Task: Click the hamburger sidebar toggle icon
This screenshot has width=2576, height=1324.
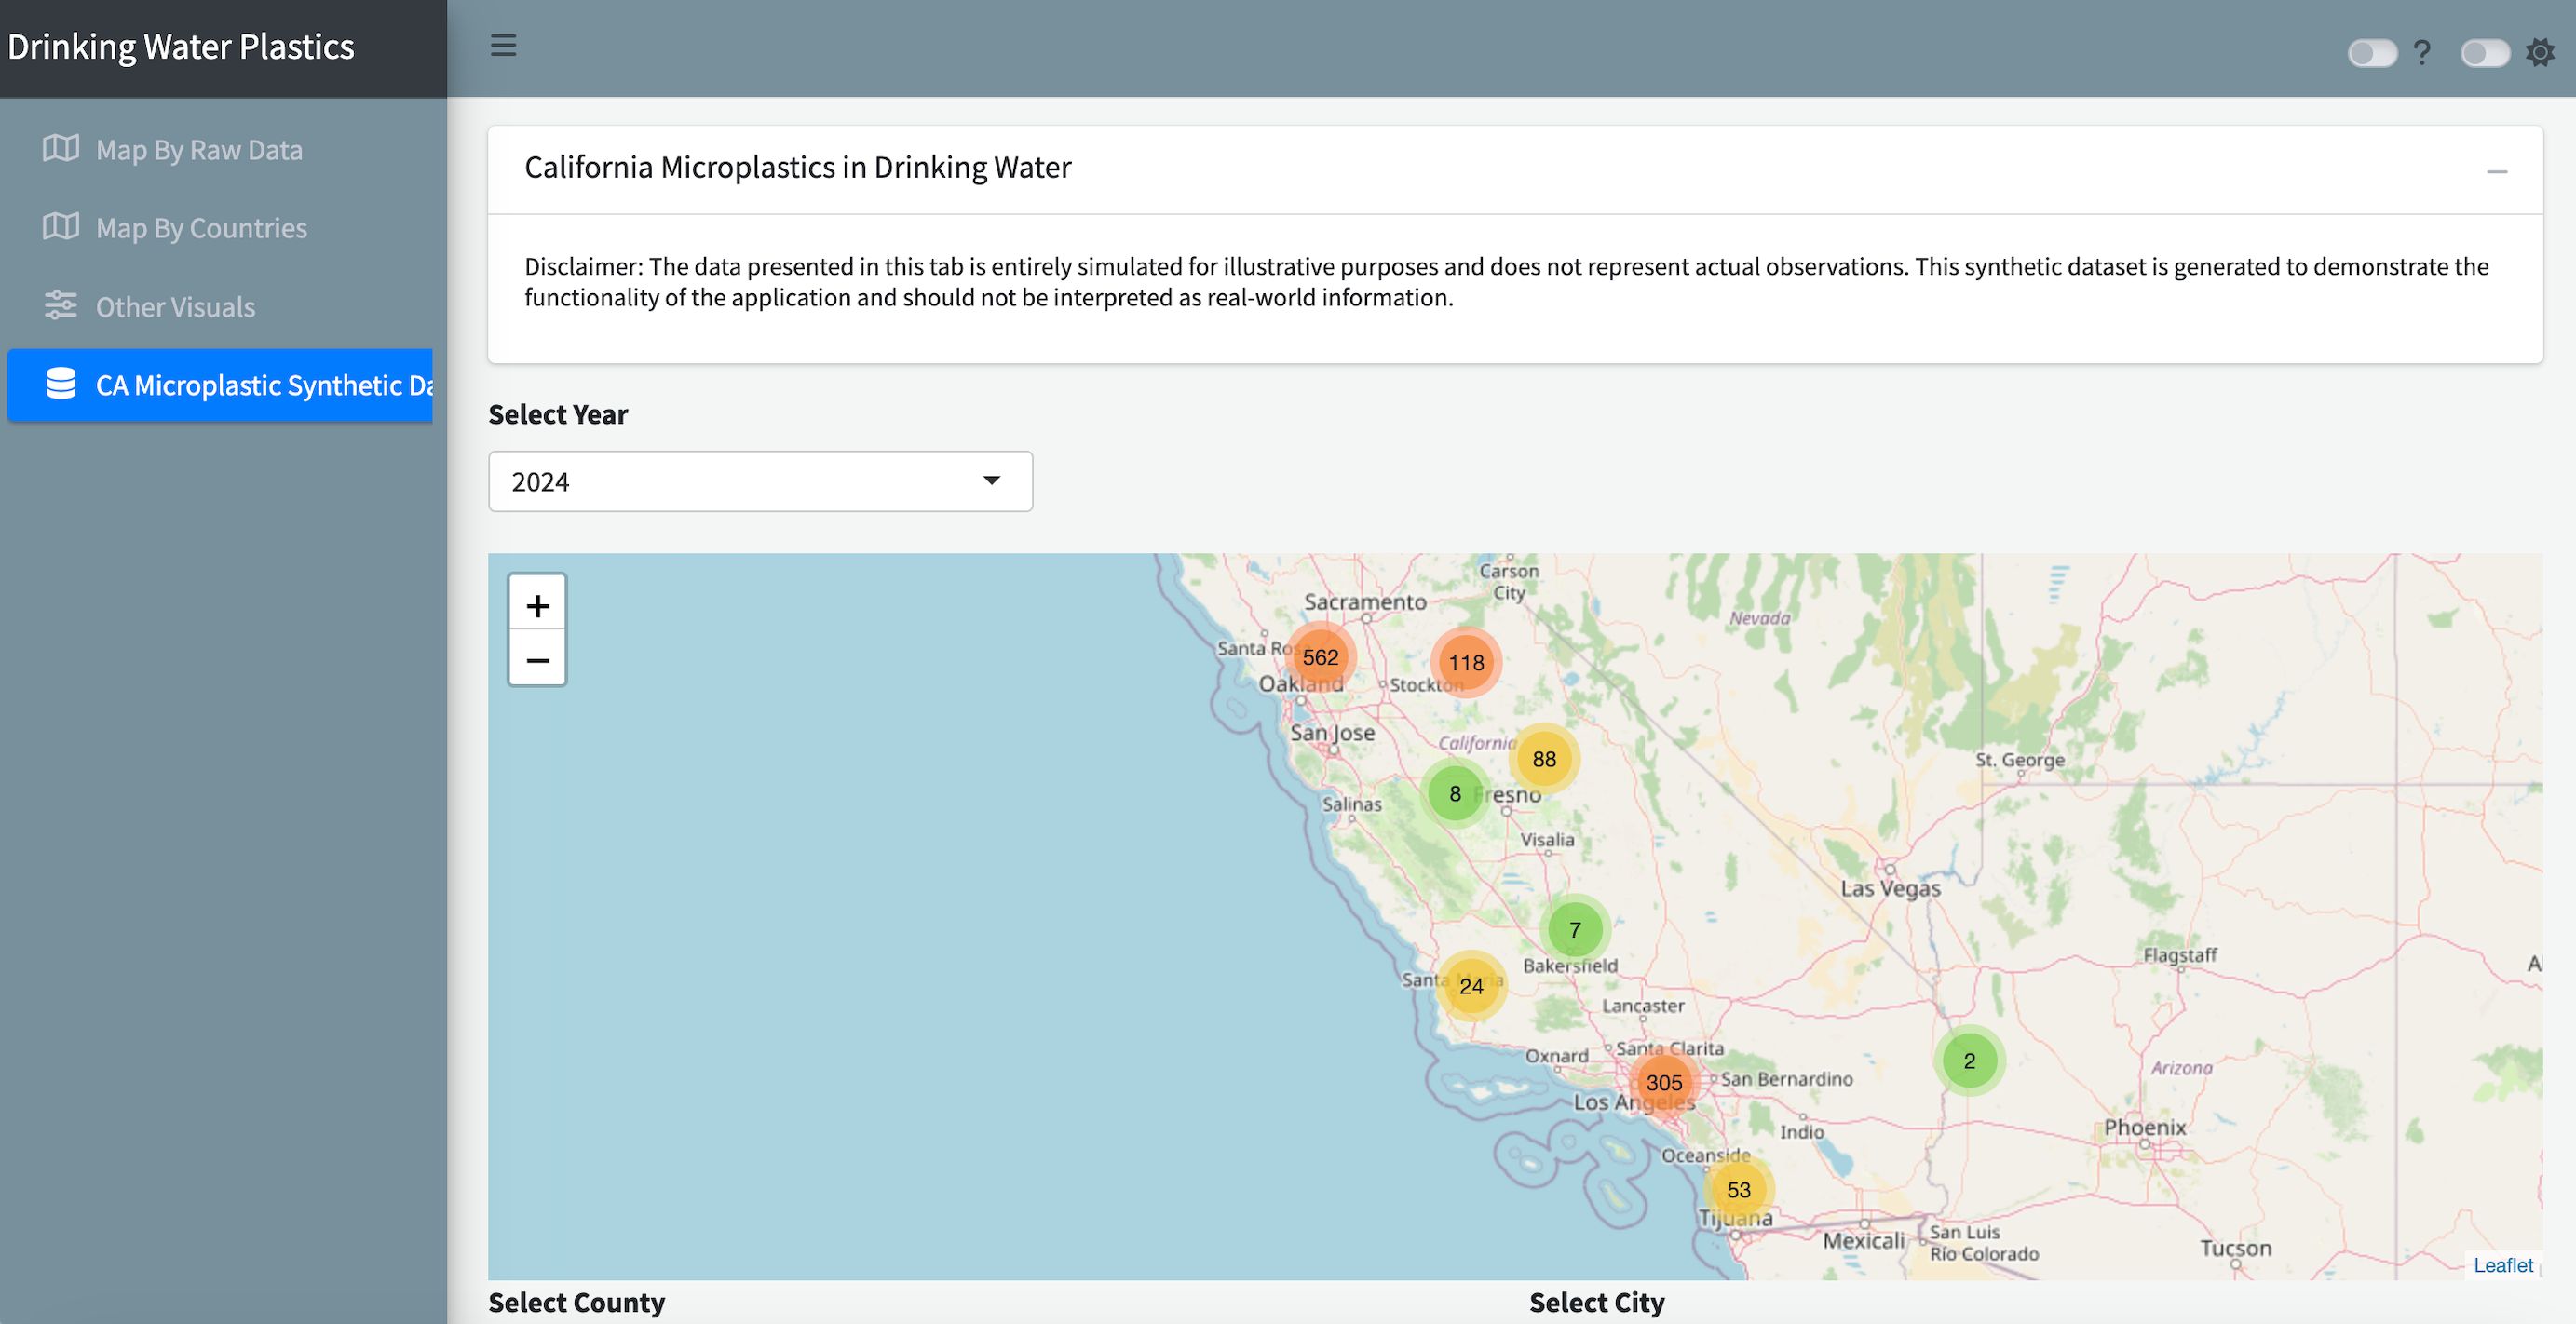Action: click(x=503, y=46)
